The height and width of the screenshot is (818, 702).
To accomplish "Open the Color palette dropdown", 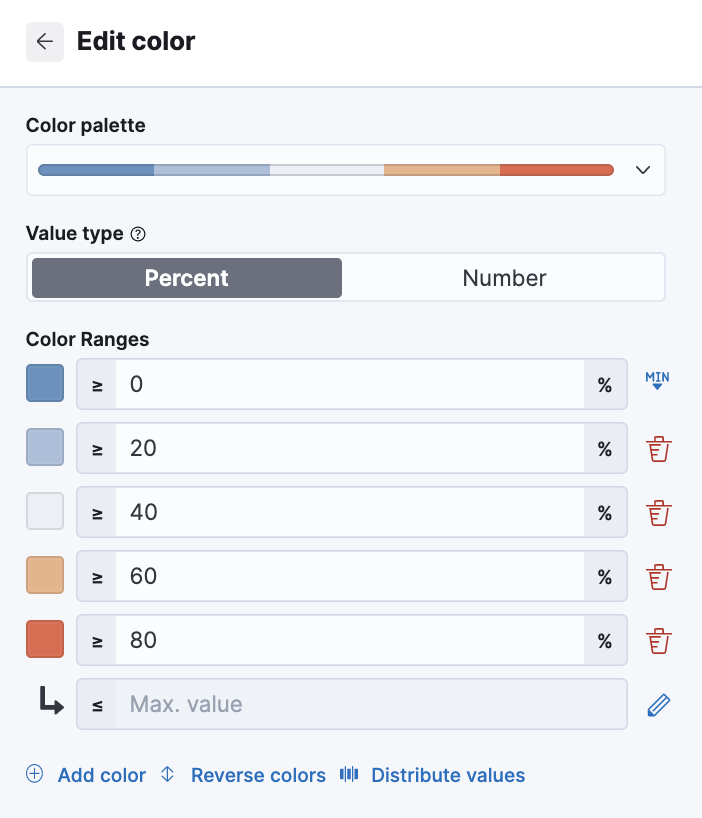I will [x=326, y=170].
